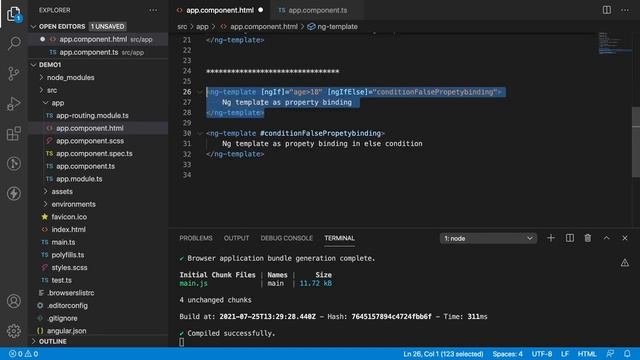Screen dimensions: 640x360
Task: Click the 'src' breadcrumb segment
Action: [x=182, y=27]
